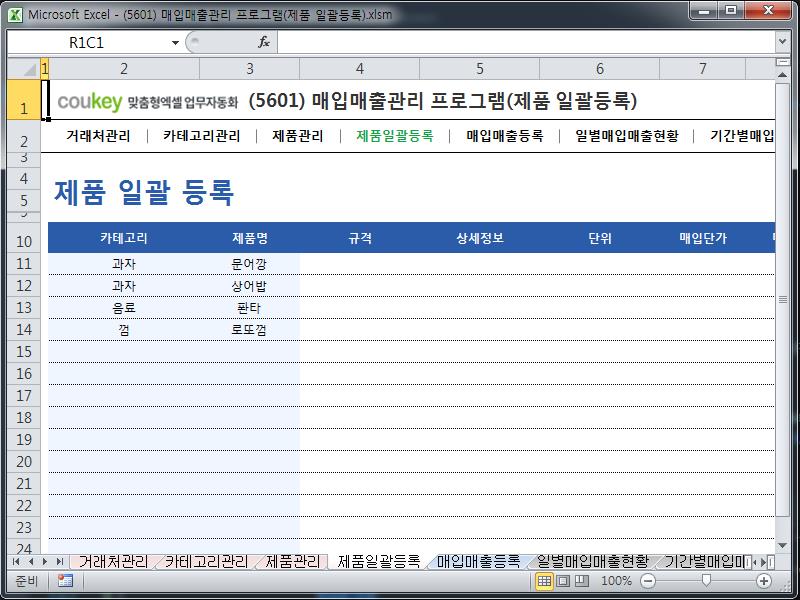
Task: Click previous sheet tab navigation arrow
Action: click(x=31, y=562)
